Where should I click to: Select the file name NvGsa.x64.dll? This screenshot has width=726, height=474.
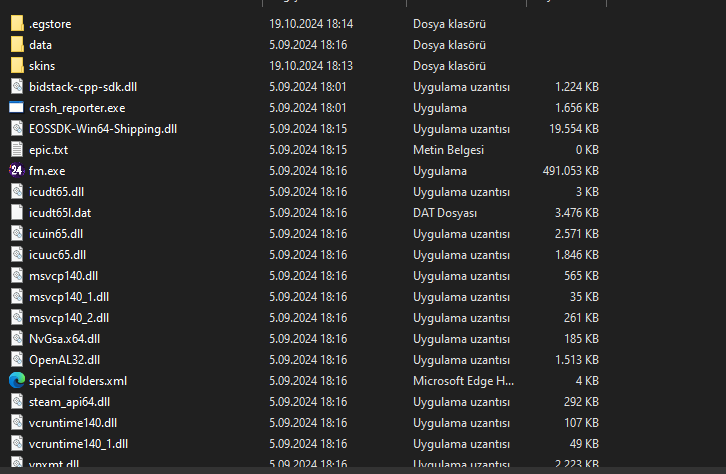(64, 339)
